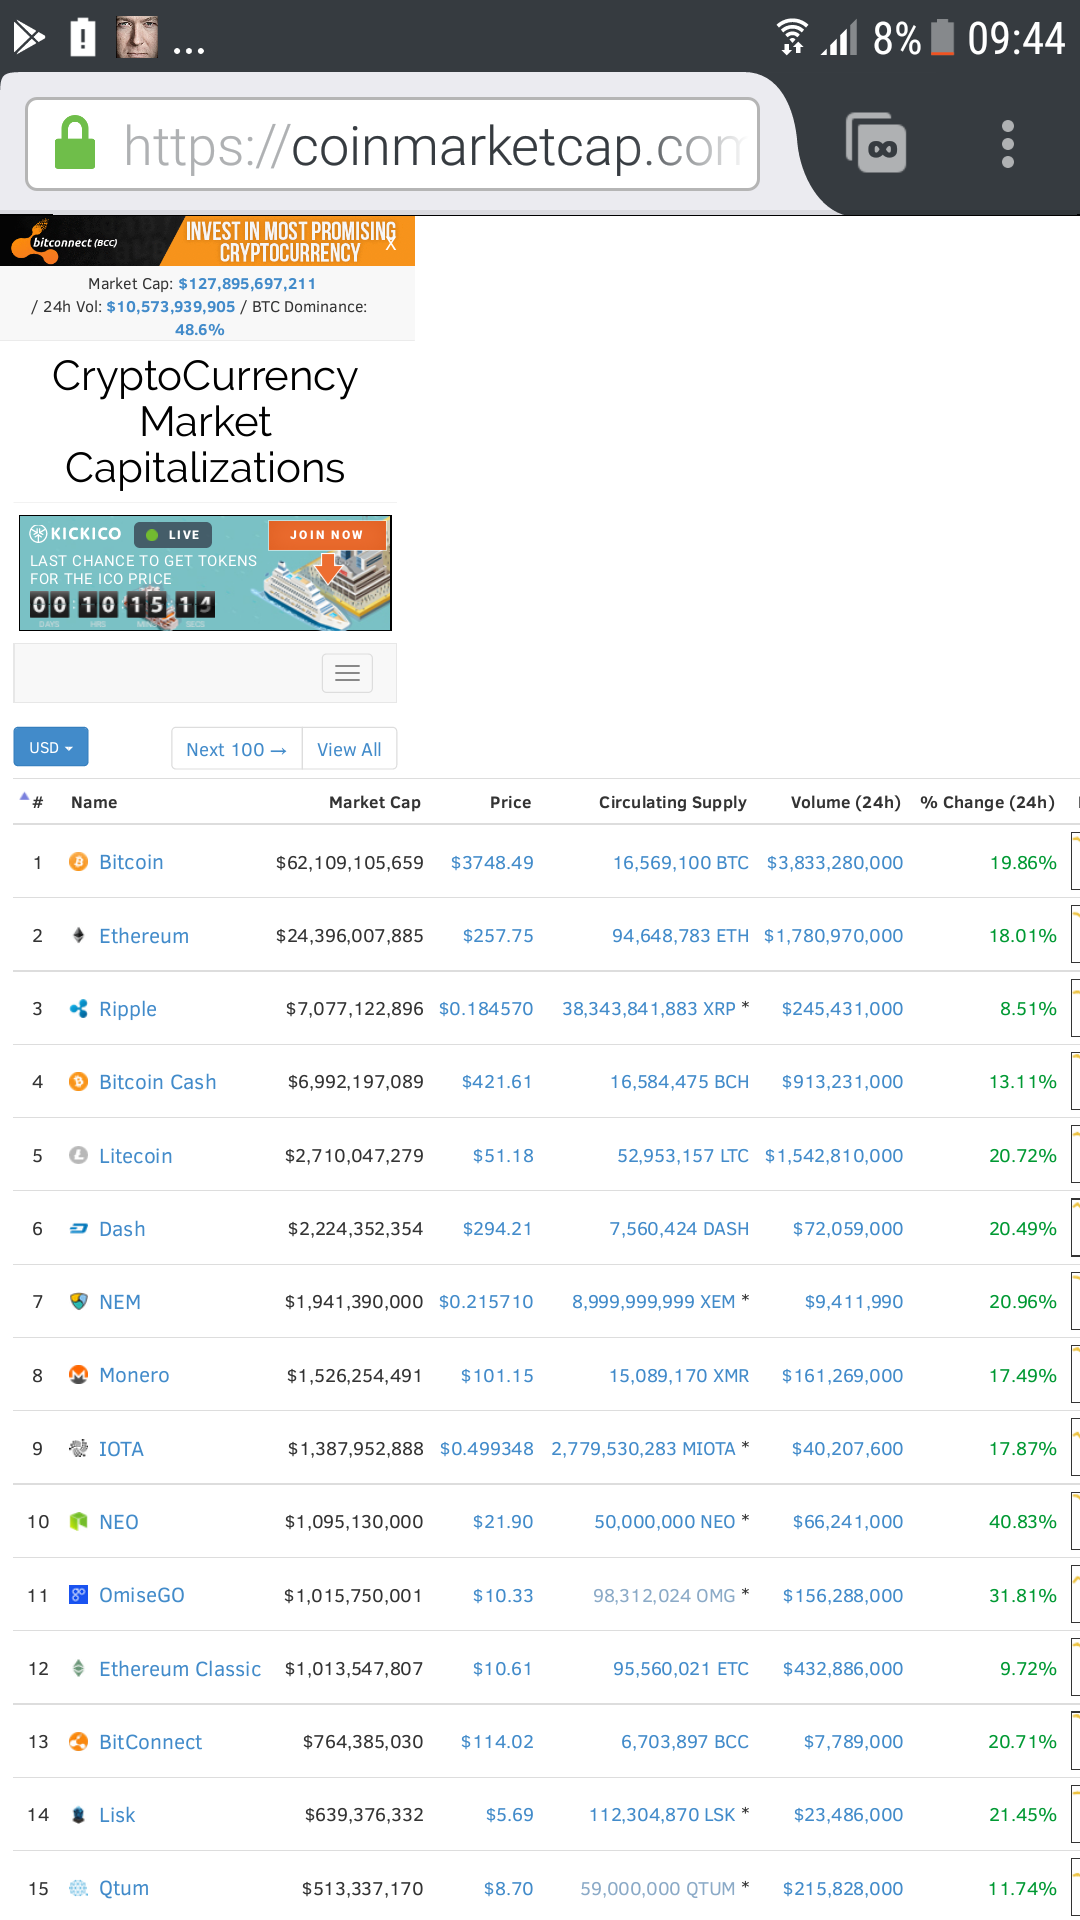Close the bitconnect ad banner

click(391, 244)
